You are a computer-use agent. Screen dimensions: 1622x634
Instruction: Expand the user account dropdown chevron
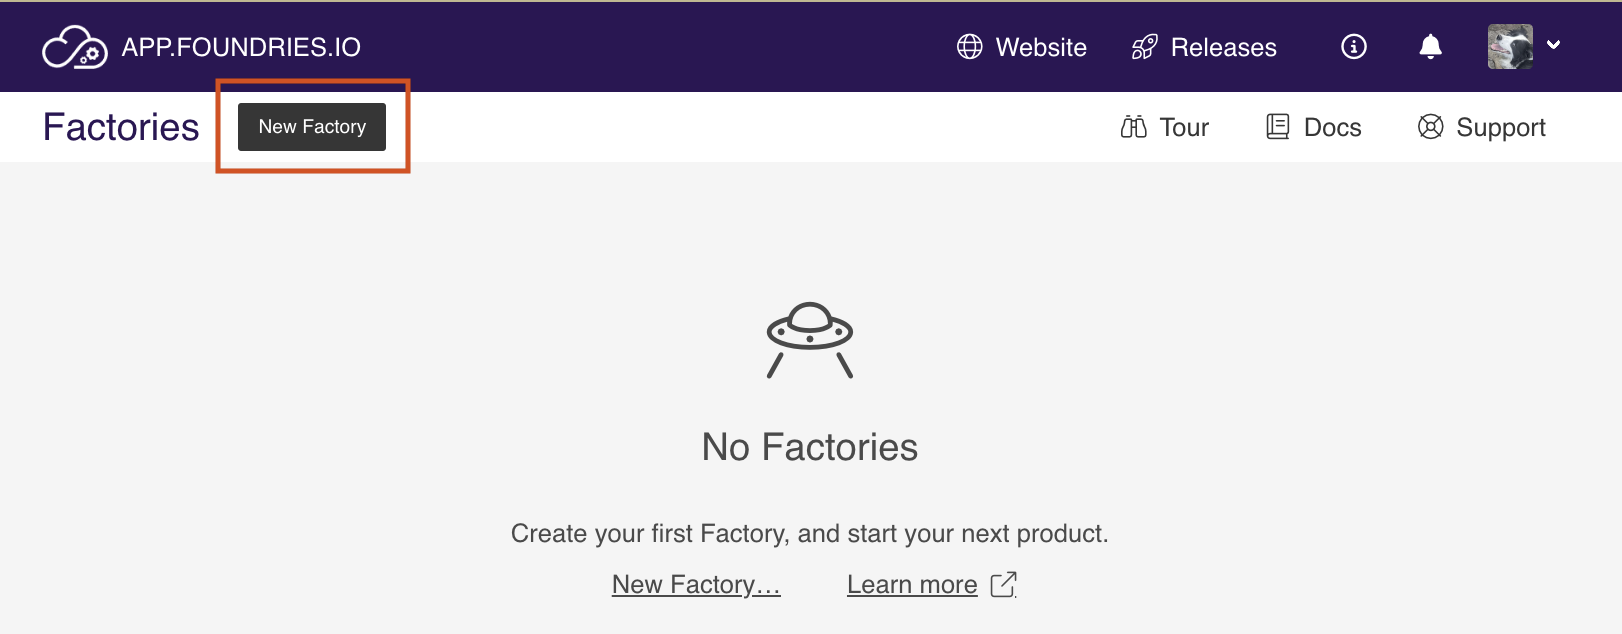1554,45
